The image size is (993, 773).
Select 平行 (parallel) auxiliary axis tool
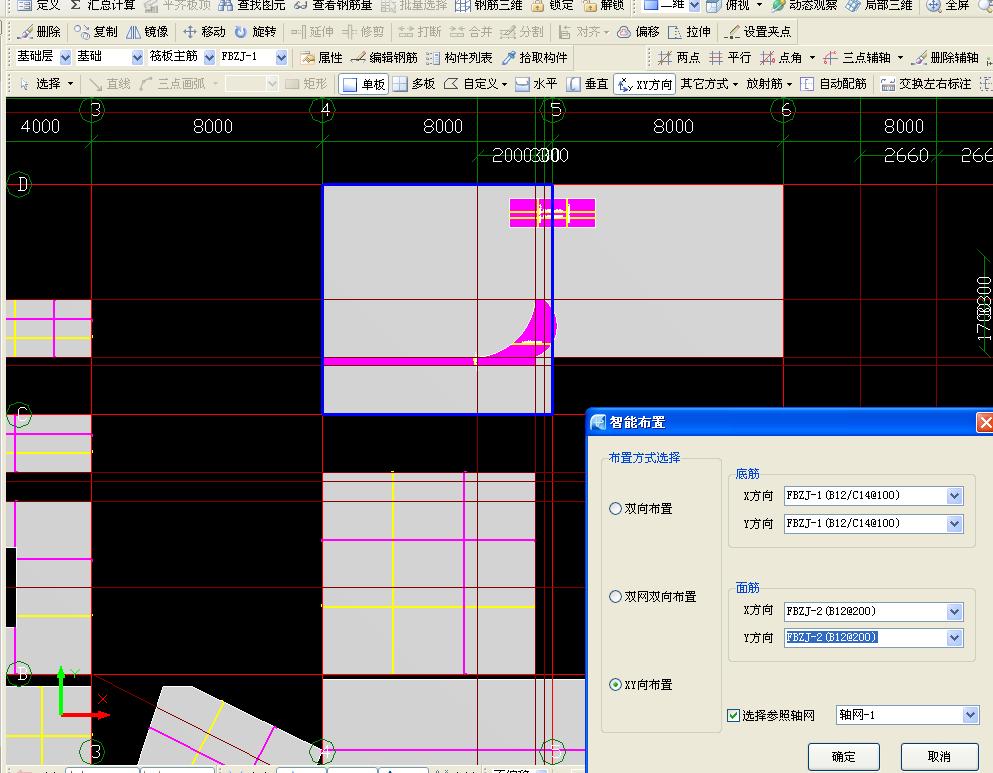730,58
